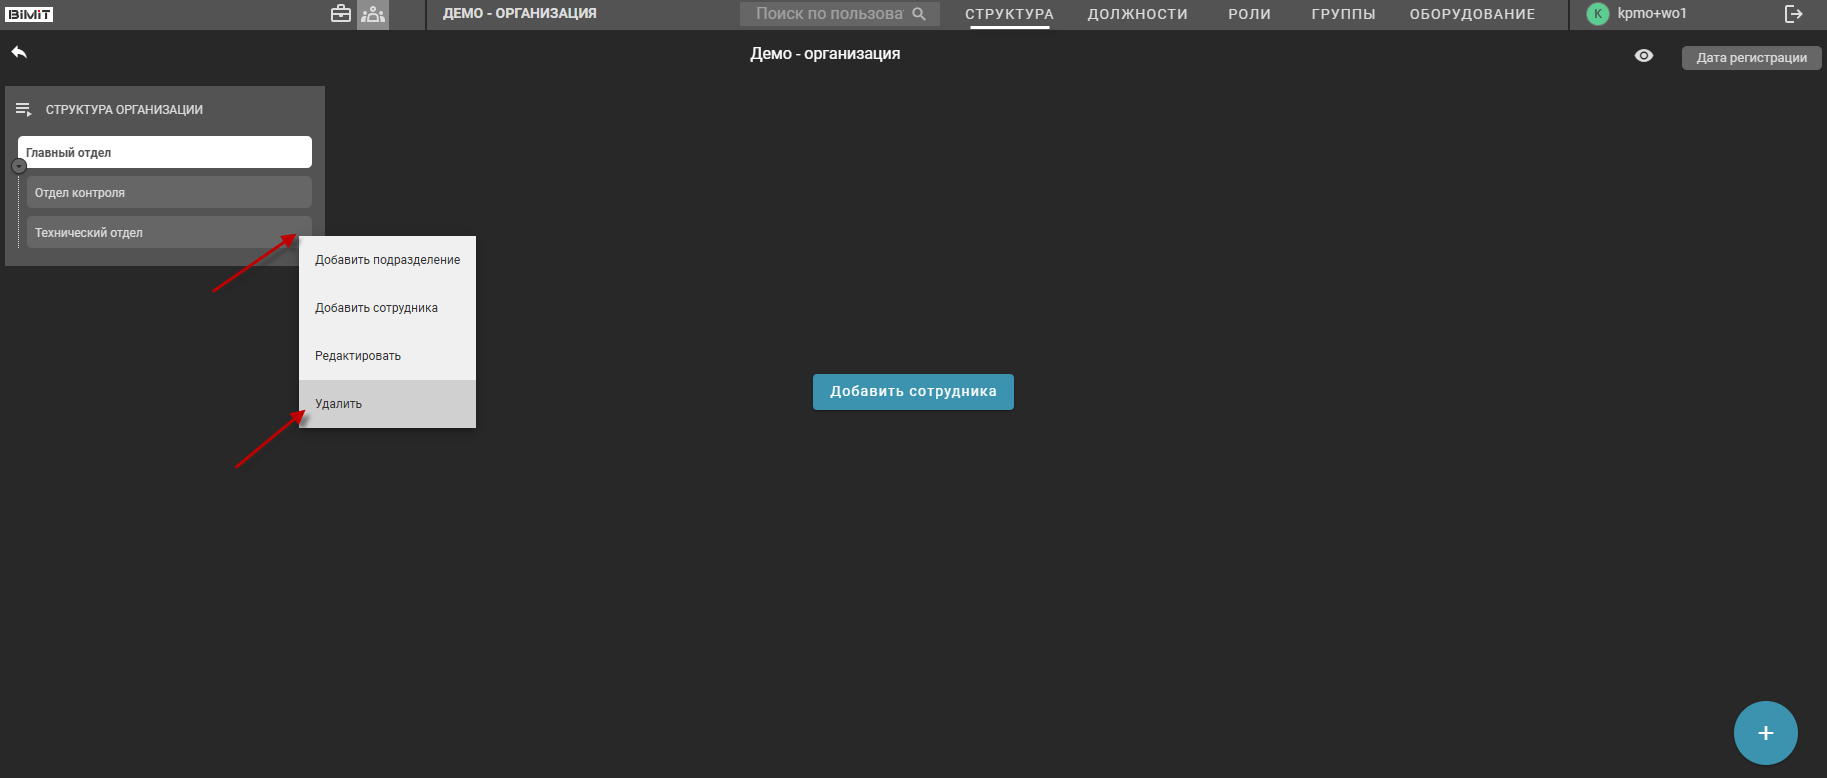Open the Дата регистрации sort dropdown
Image resolution: width=1827 pixels, height=778 pixels.
point(1751,58)
